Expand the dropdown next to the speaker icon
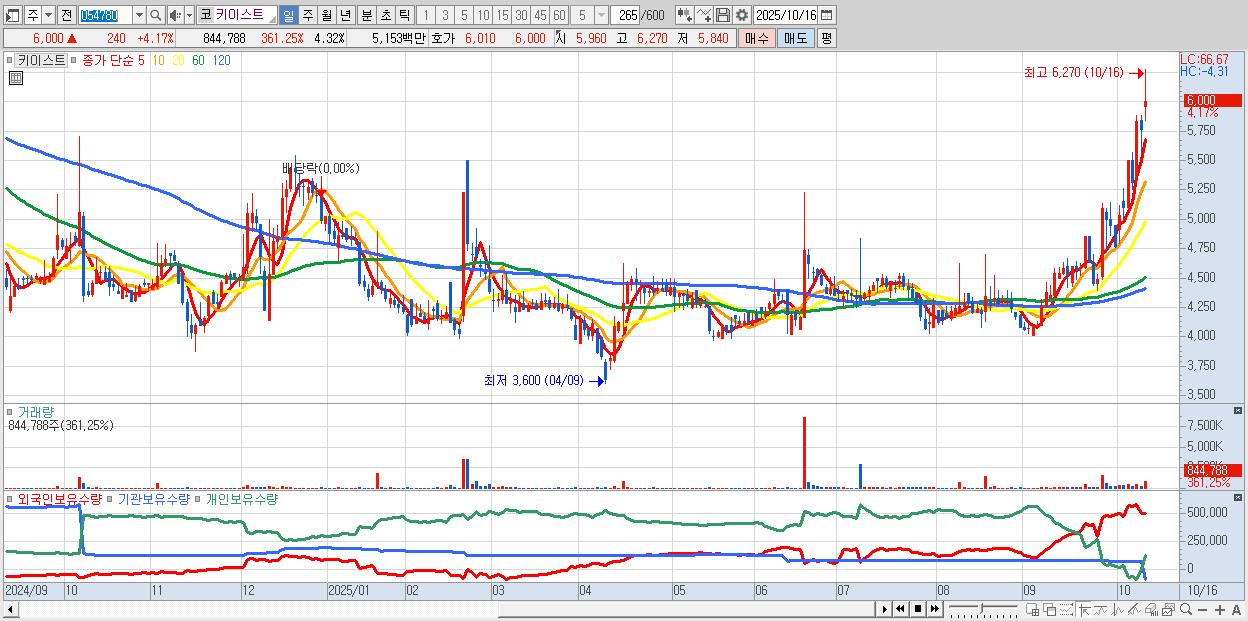The width and height of the screenshot is (1248, 621). 188,15
